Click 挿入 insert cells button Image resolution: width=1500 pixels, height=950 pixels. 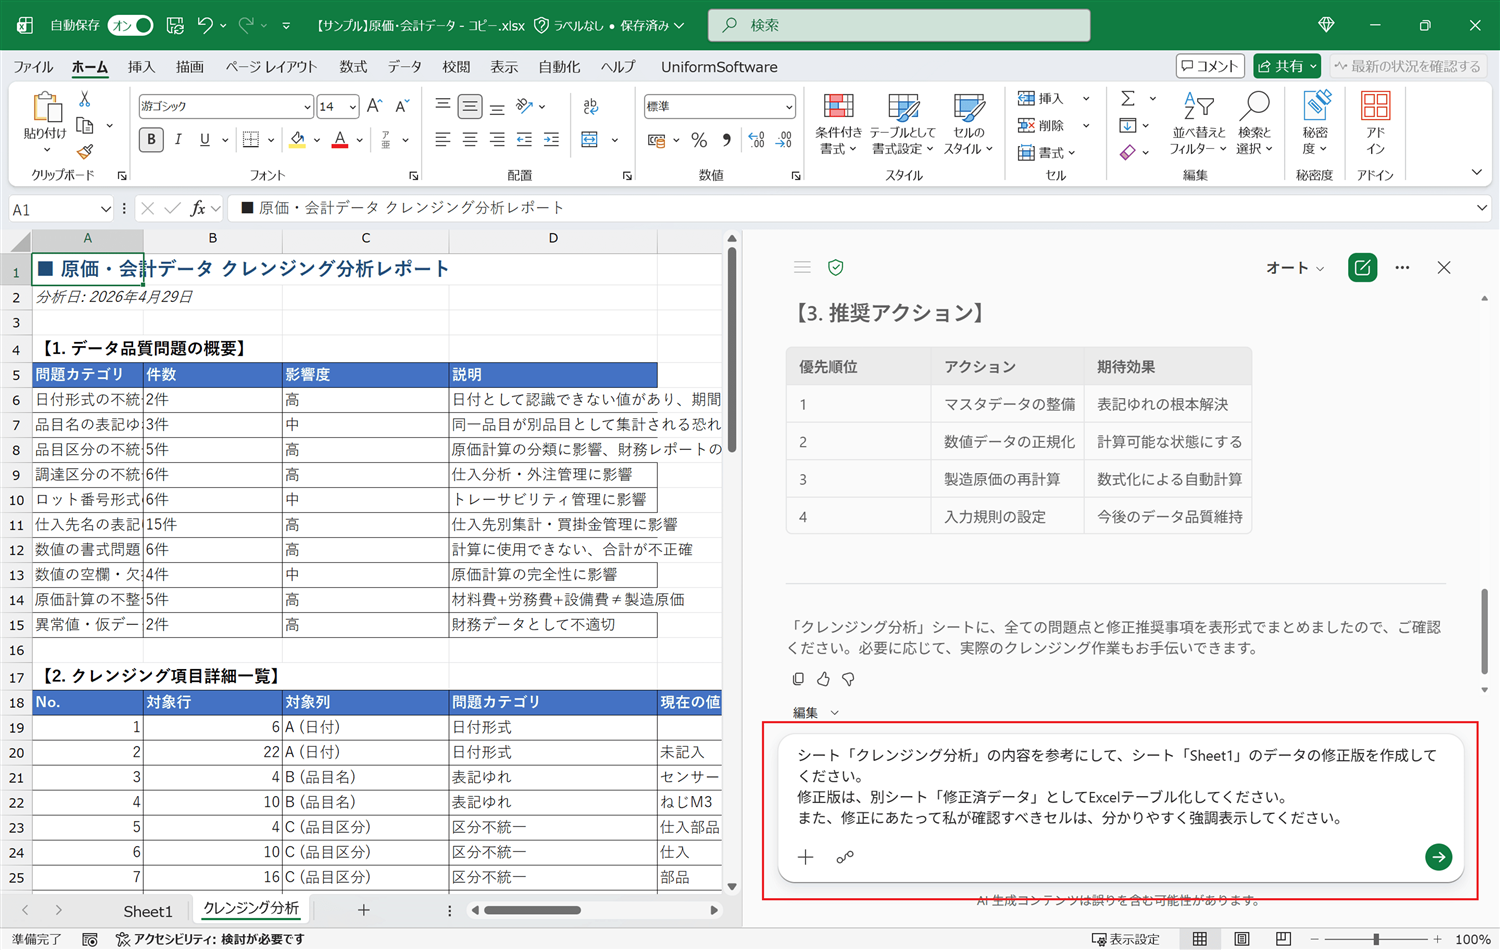1041,98
